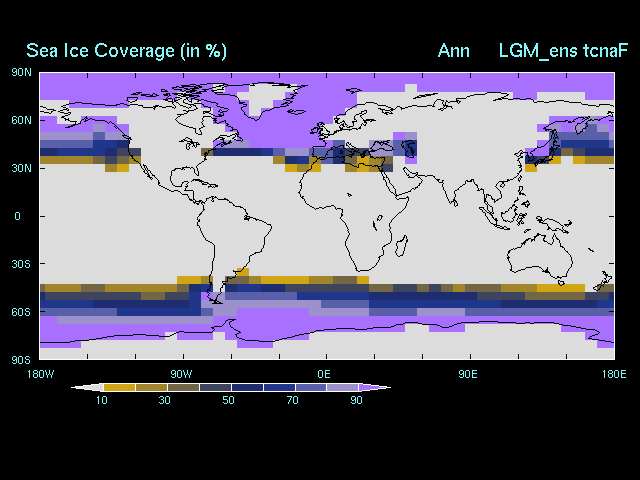
Task: Click the '60S' latitude axis label
Action: (x=21, y=312)
